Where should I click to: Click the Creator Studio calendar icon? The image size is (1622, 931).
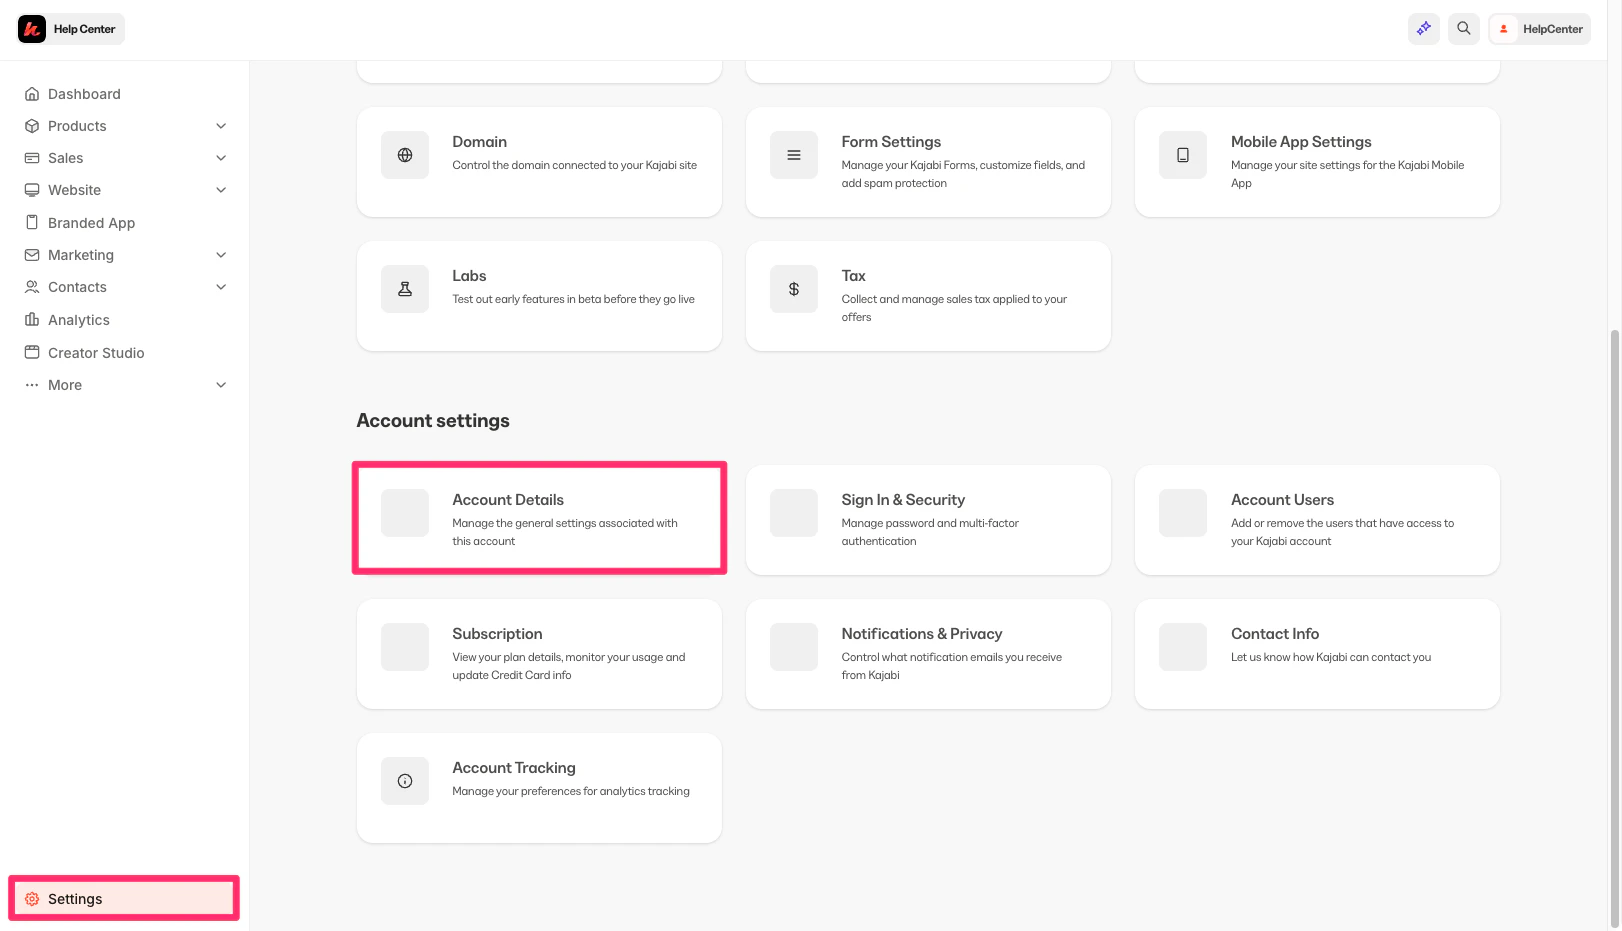point(32,352)
